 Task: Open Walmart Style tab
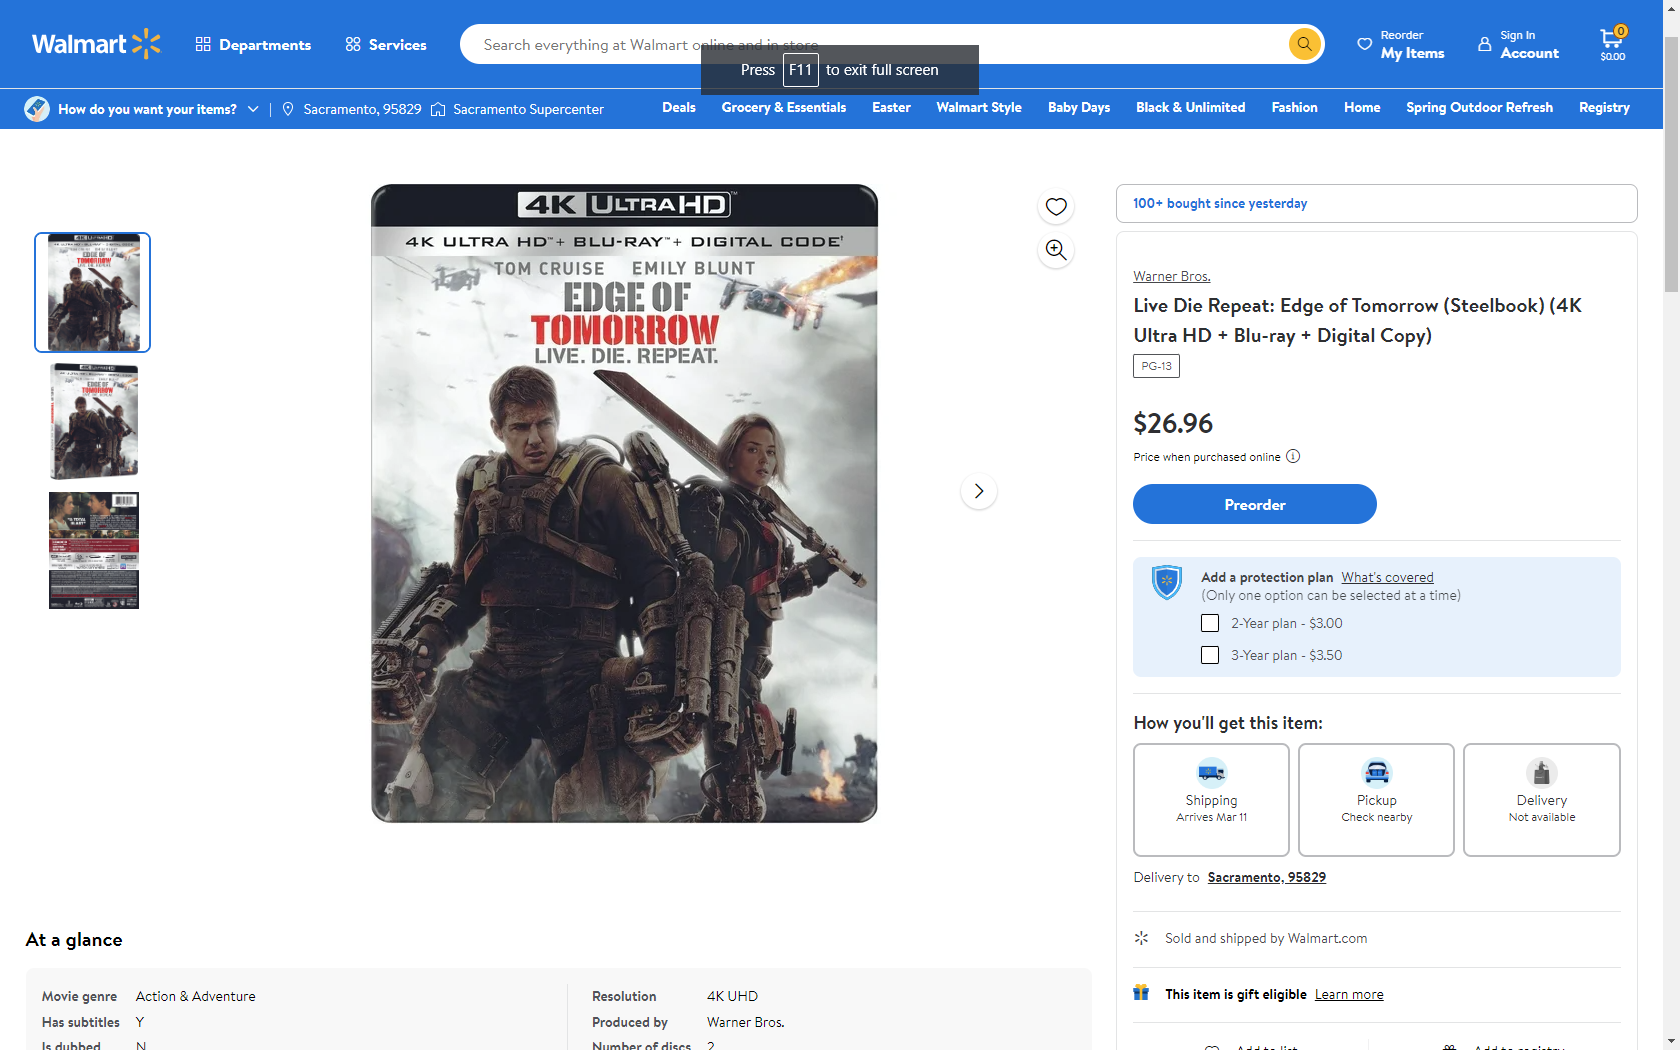click(x=979, y=107)
